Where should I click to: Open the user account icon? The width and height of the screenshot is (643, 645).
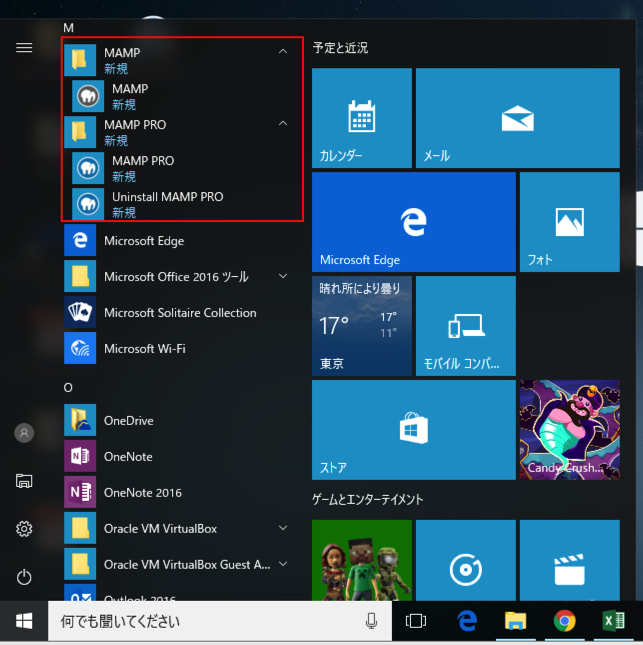coord(24,433)
